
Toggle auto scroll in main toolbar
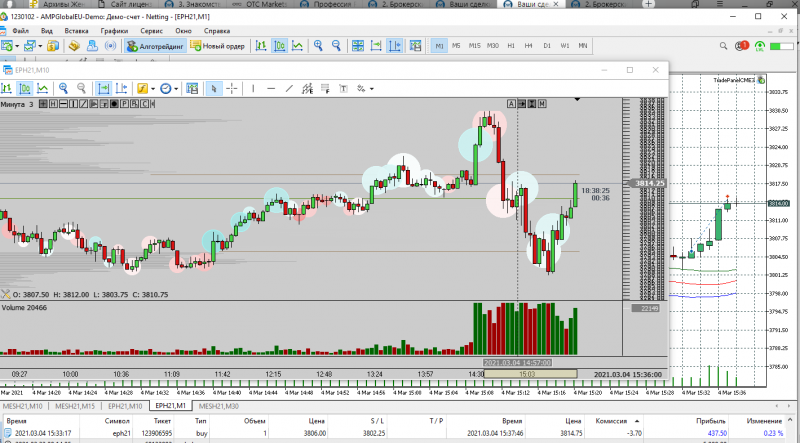pyautogui.click(x=376, y=46)
